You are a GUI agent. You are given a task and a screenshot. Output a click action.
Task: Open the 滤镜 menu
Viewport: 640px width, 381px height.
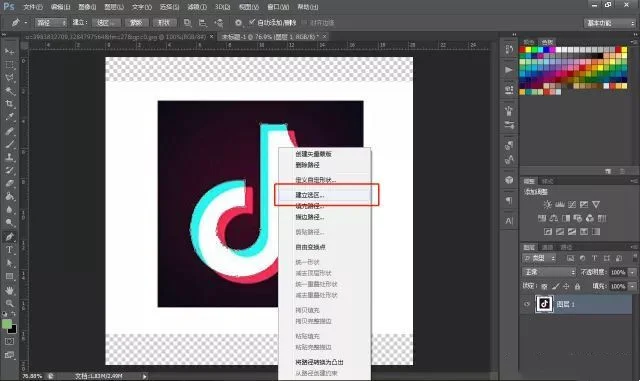pyautogui.click(x=197, y=7)
